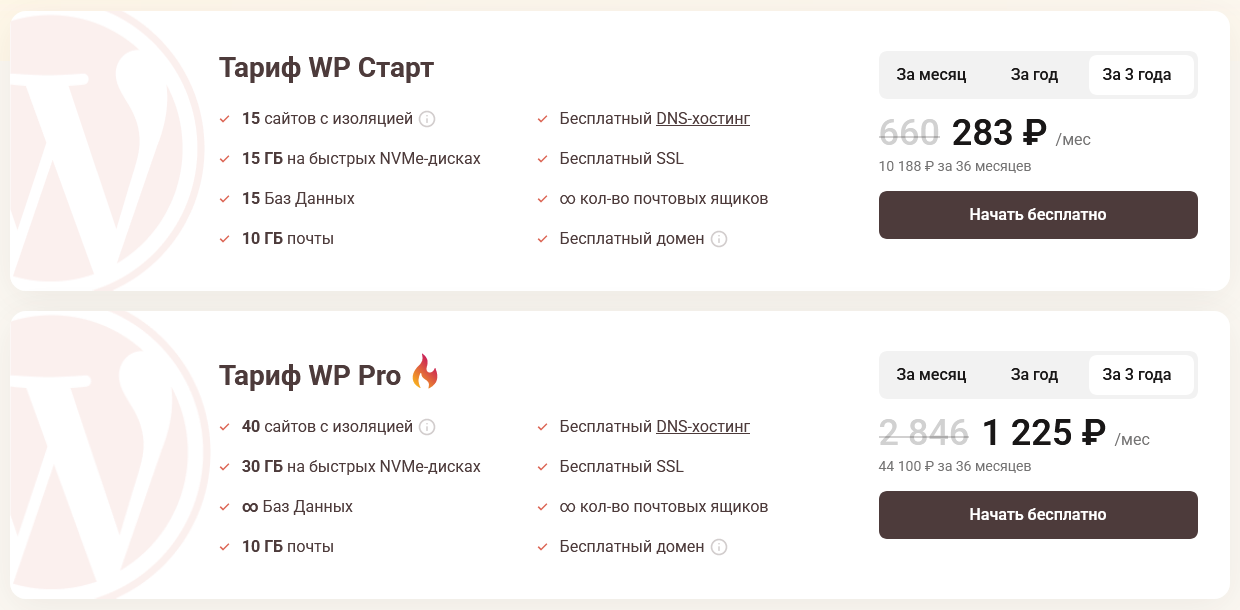Click the fire icon next to WP Pro
Viewport: 1240px width, 610px height.
[x=425, y=372]
